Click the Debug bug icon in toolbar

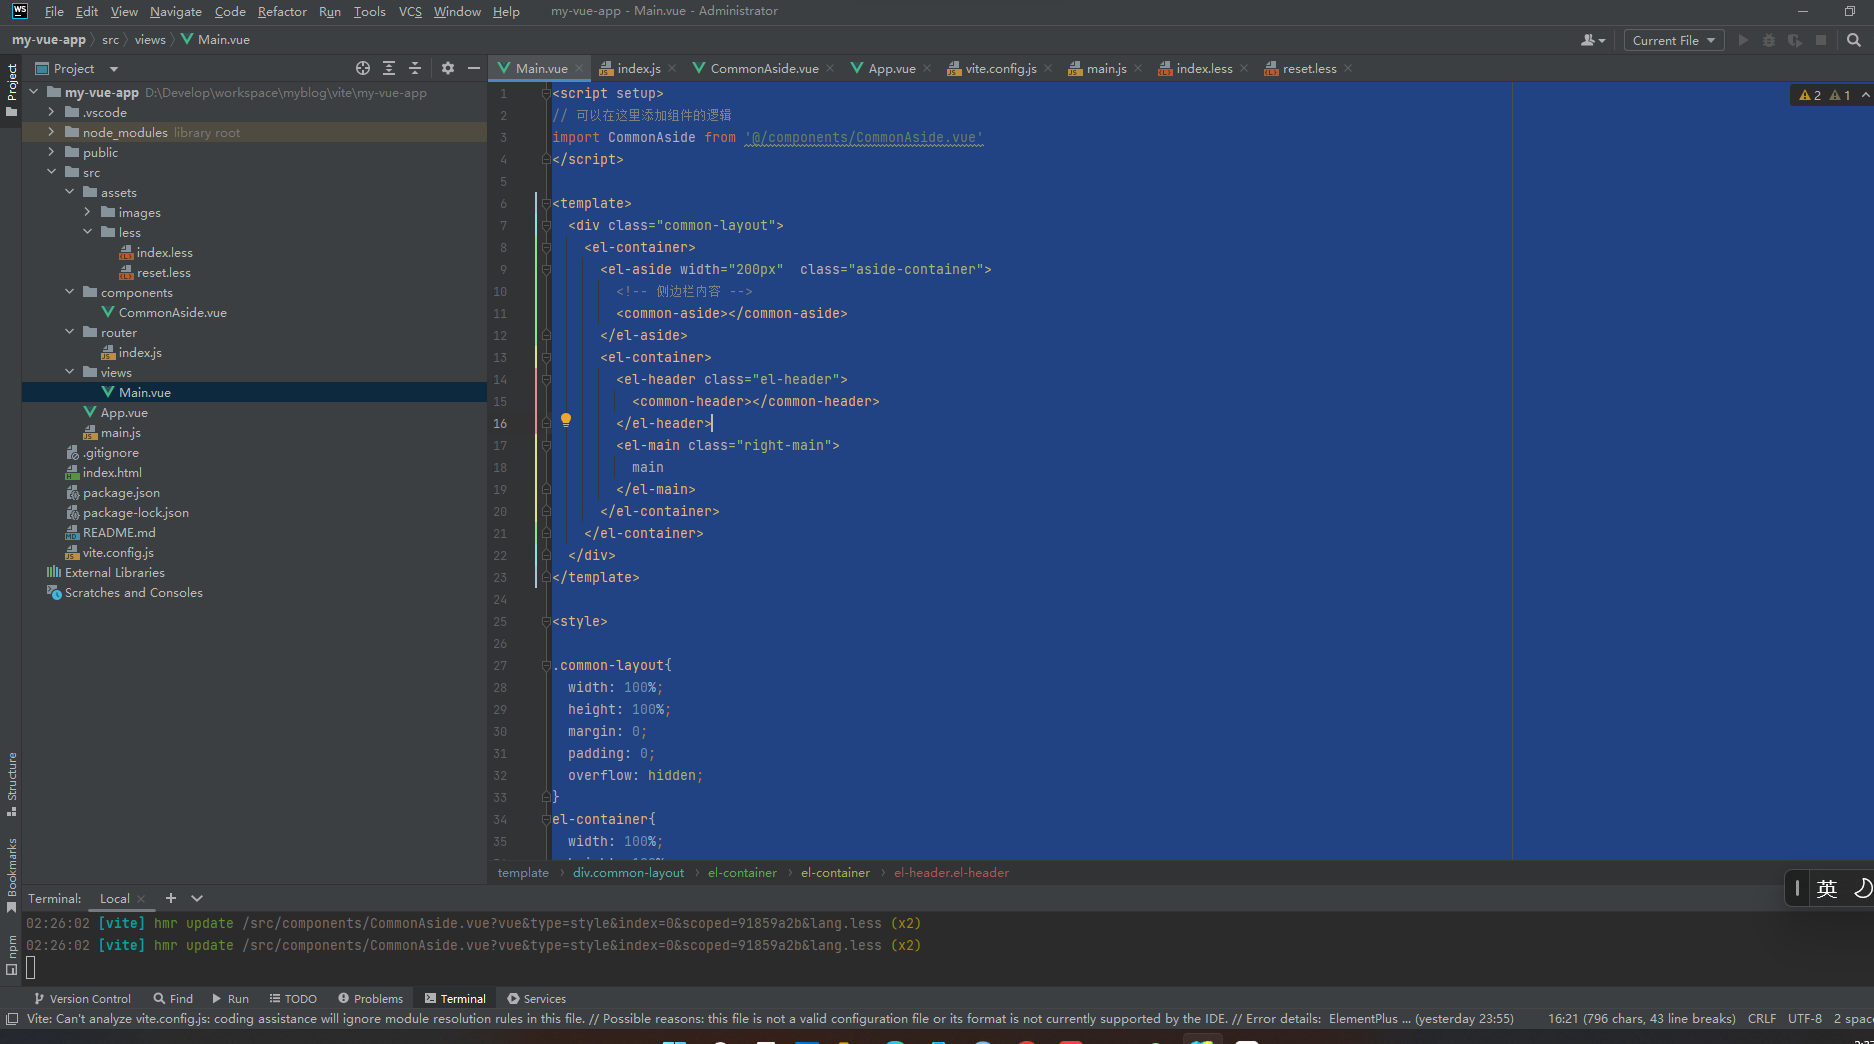[1769, 40]
